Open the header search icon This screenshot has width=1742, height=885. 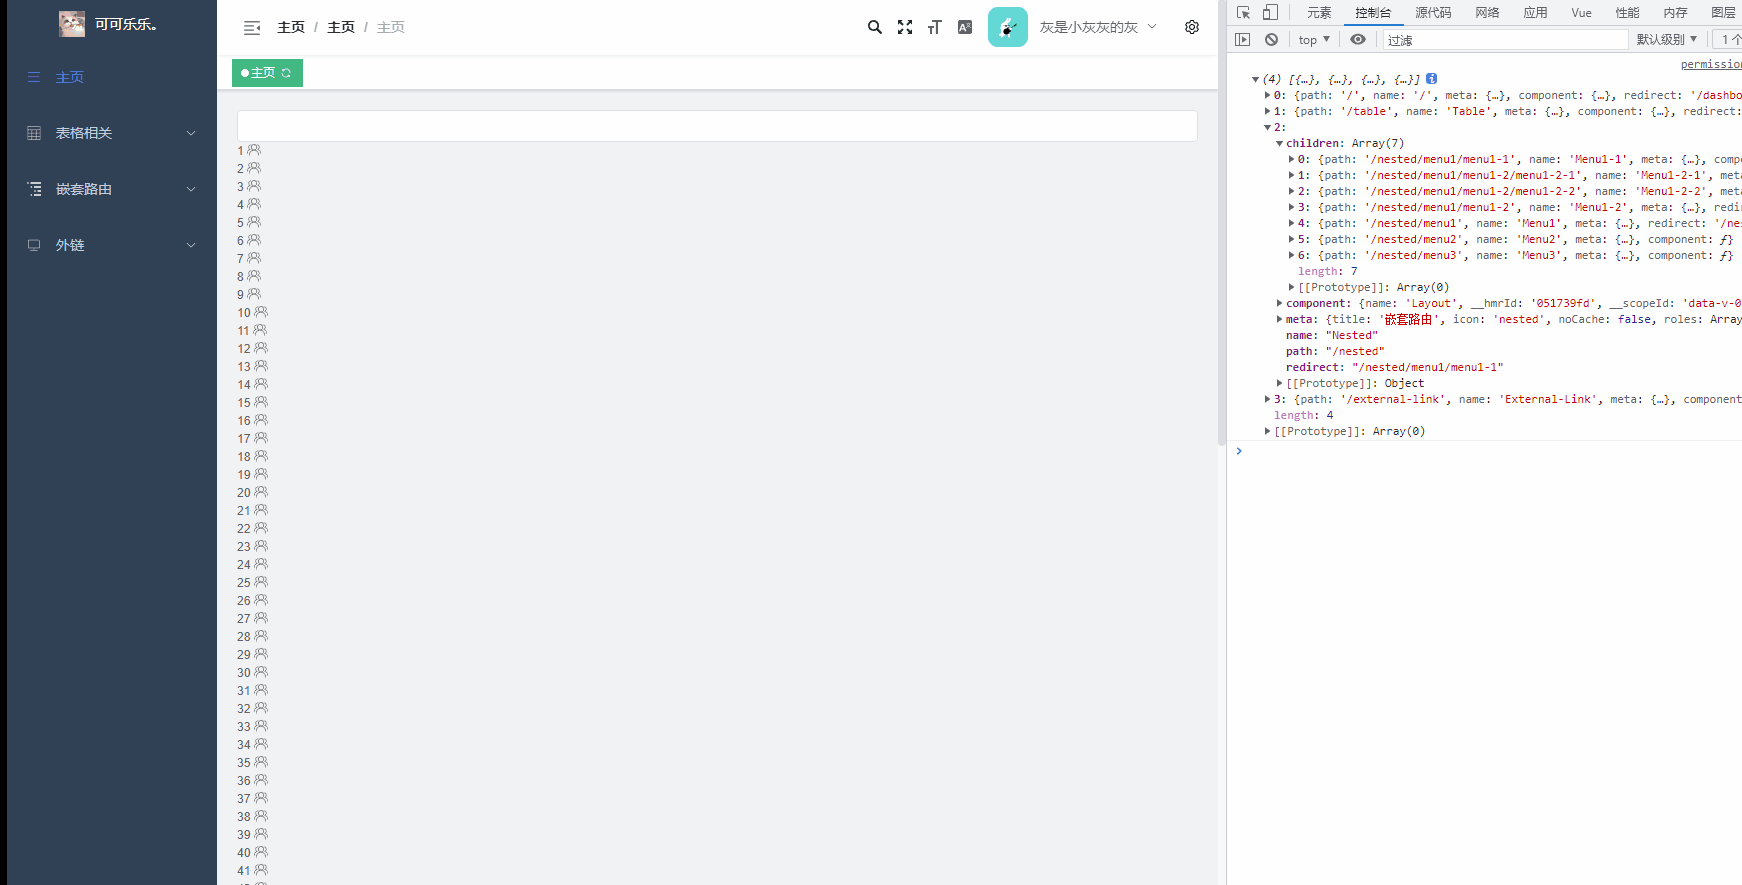point(875,27)
